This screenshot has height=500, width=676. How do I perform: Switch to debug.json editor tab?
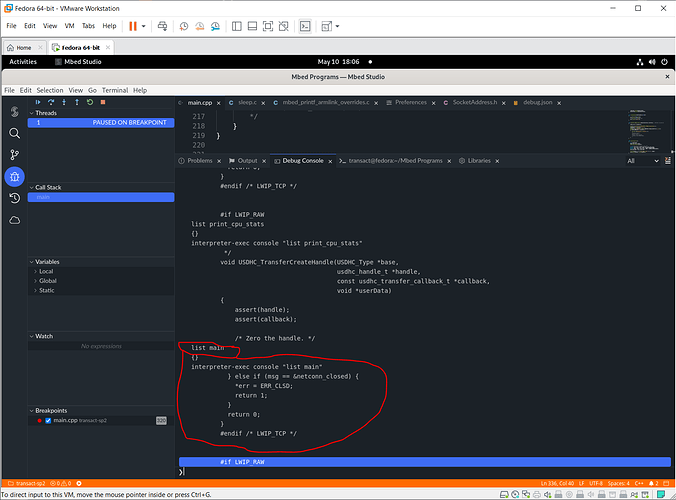tap(537, 103)
